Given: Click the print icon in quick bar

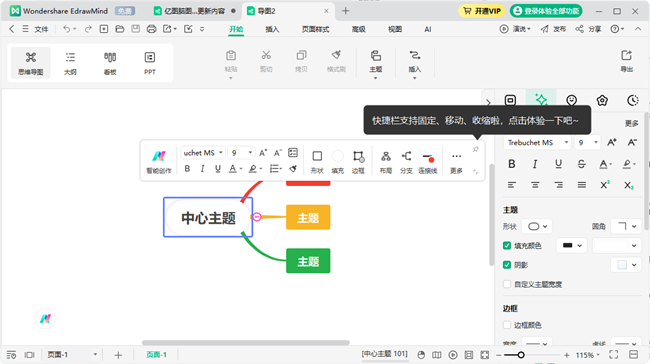Looking at the screenshot, I should (x=151, y=29).
